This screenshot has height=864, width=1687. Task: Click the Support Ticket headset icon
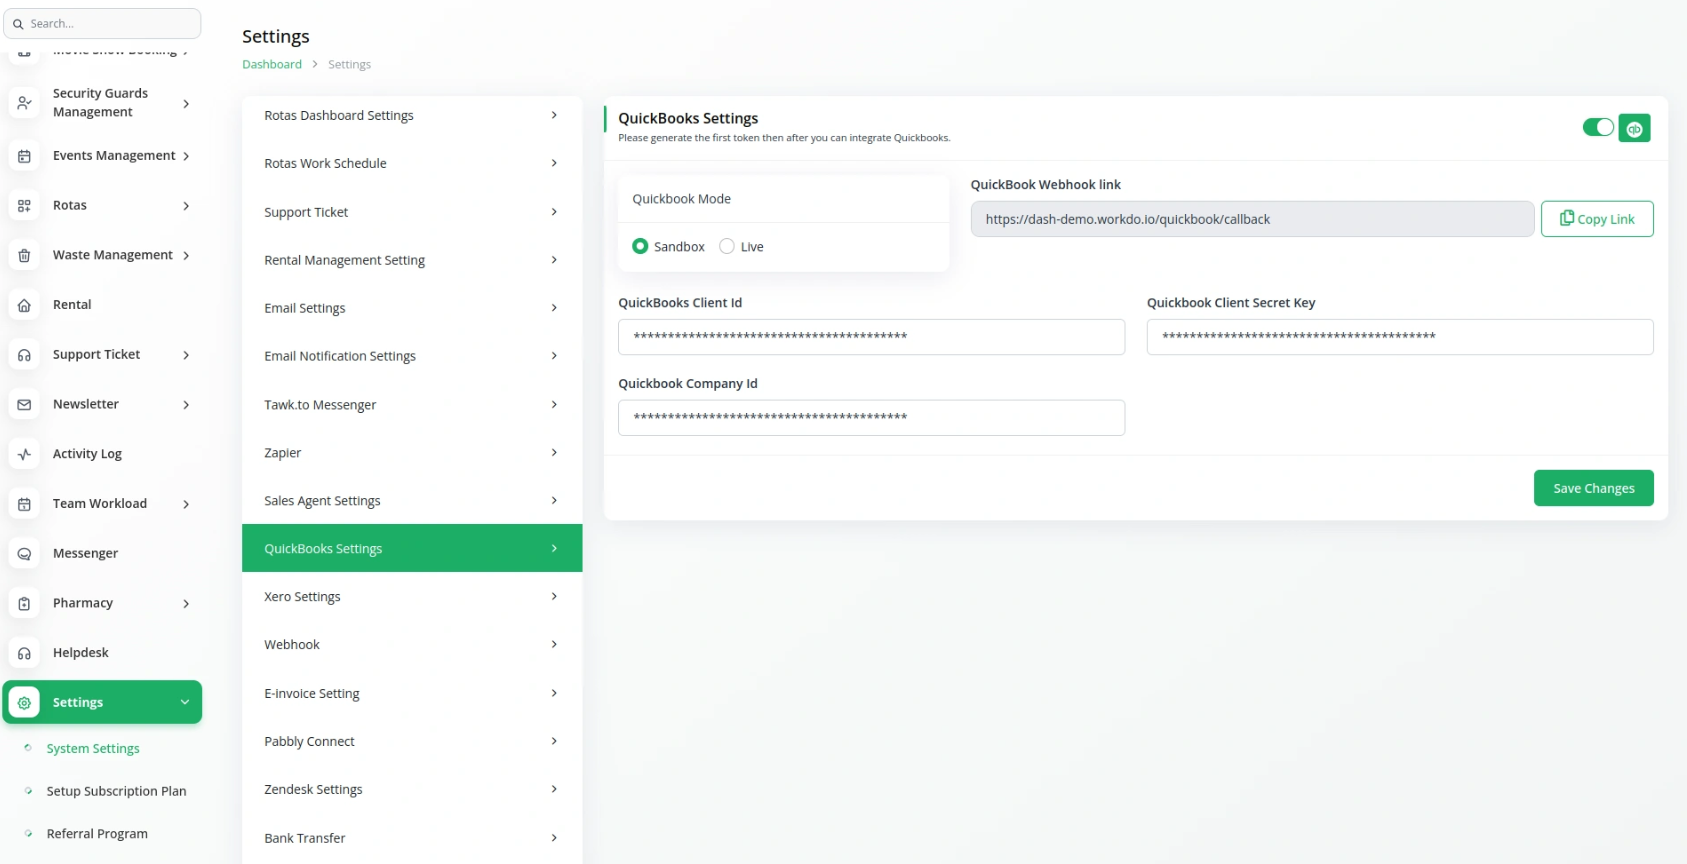[24, 355]
